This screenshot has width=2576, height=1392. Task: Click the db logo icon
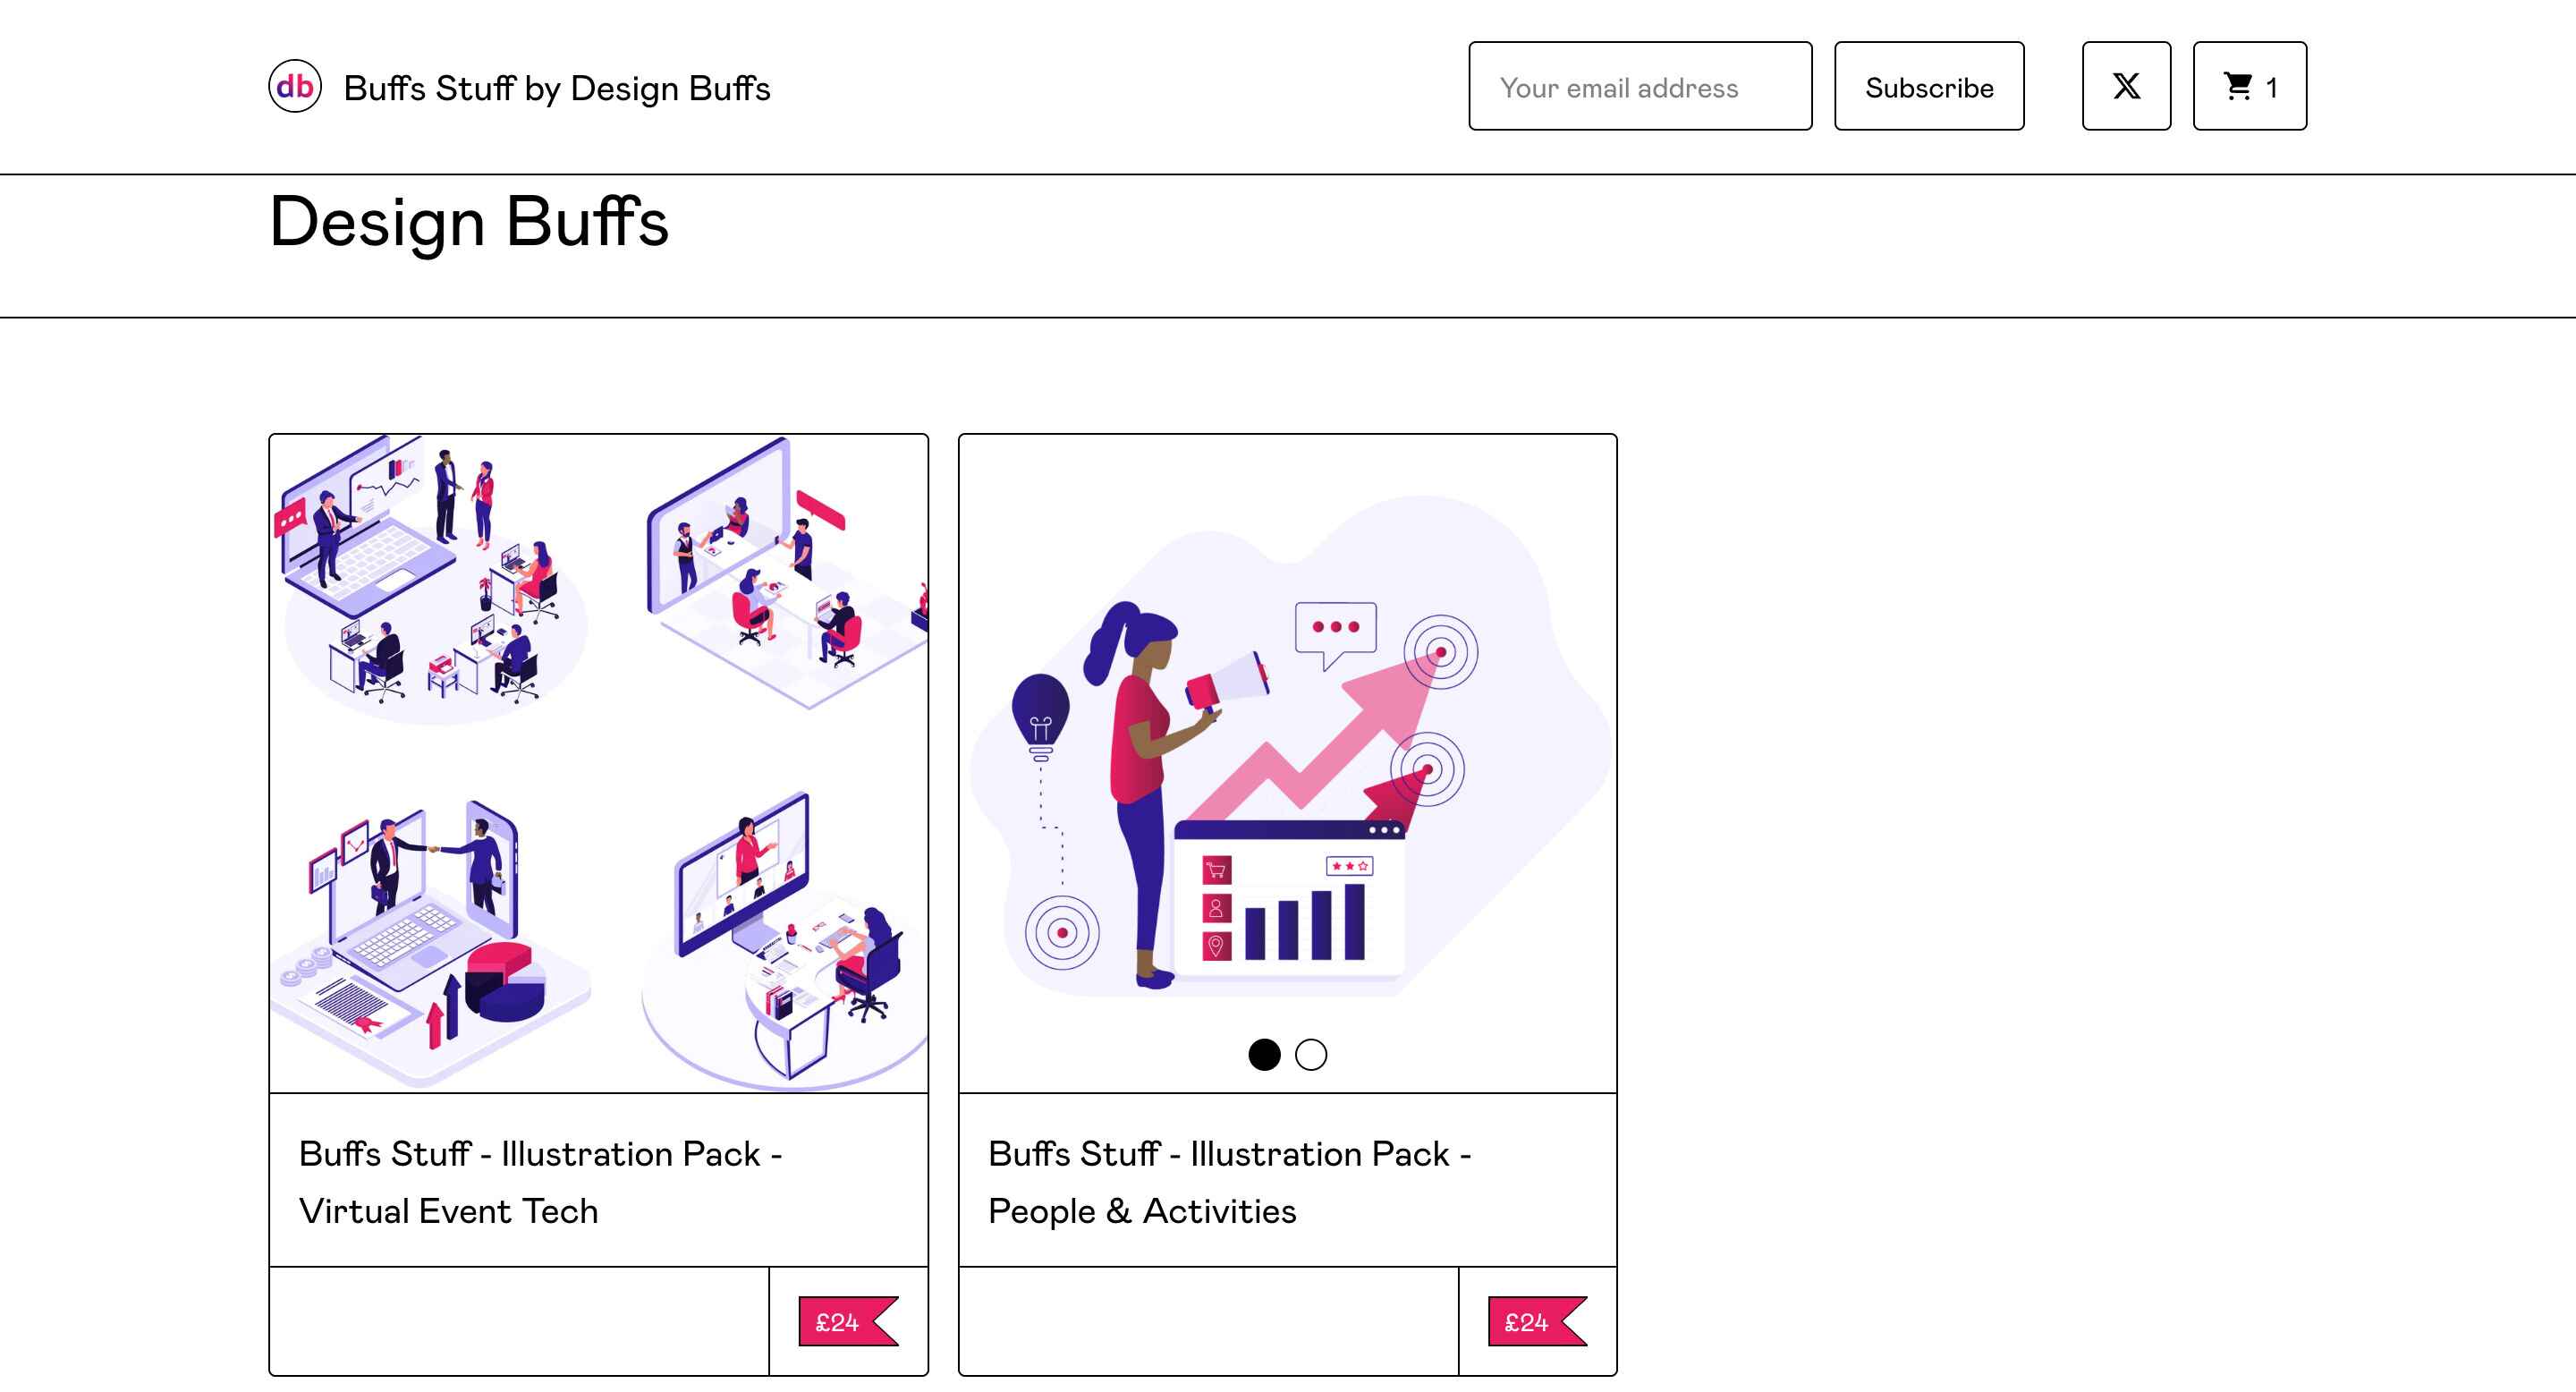(x=294, y=87)
